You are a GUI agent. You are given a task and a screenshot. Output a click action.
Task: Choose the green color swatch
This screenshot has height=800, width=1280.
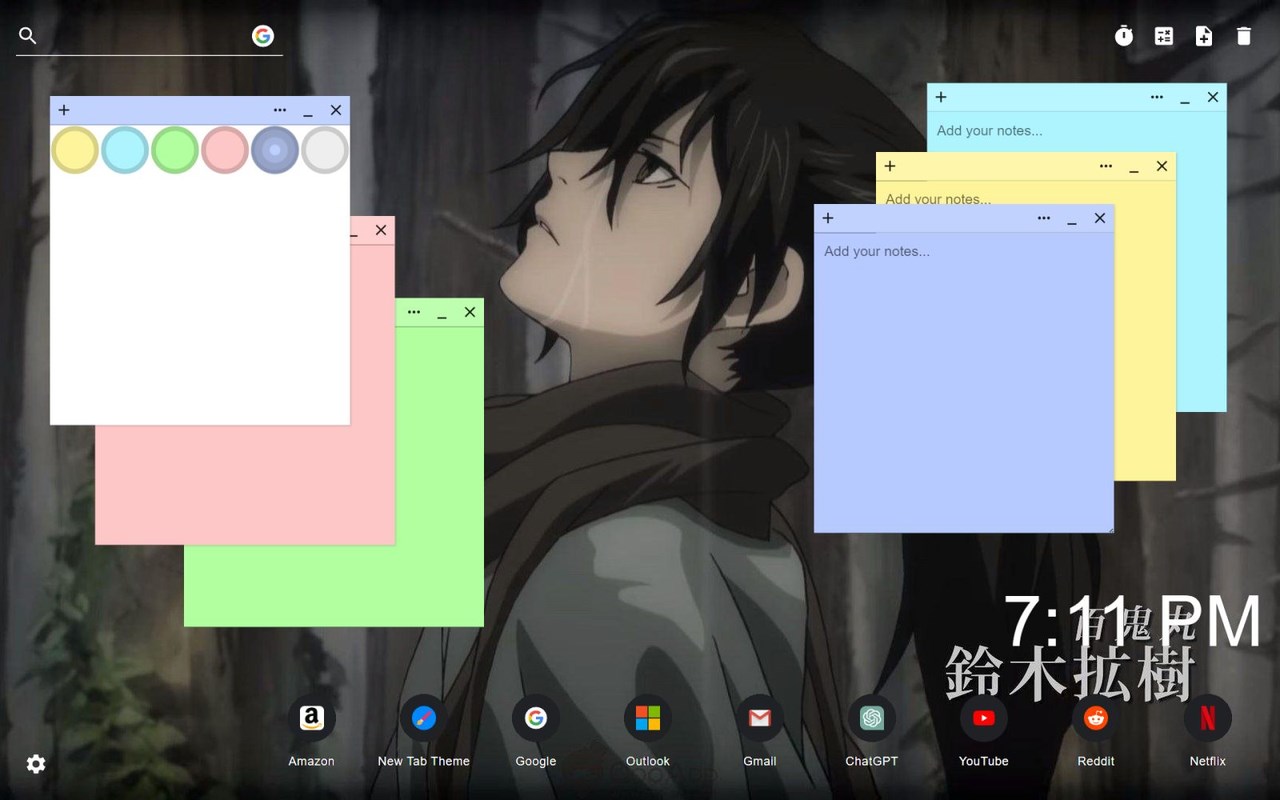pos(175,150)
